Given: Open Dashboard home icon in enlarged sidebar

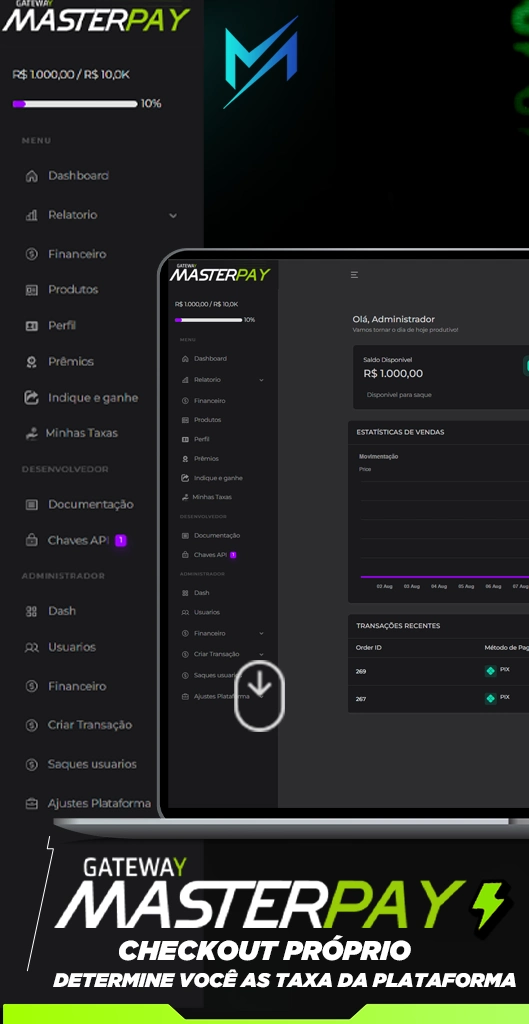Looking at the screenshot, I should click(31, 176).
